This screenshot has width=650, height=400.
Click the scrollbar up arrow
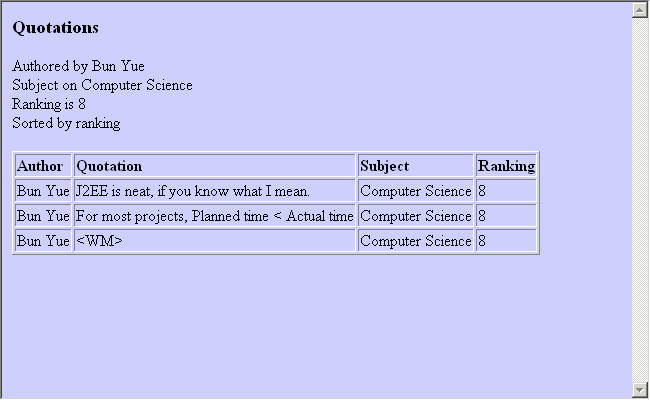(x=640, y=10)
